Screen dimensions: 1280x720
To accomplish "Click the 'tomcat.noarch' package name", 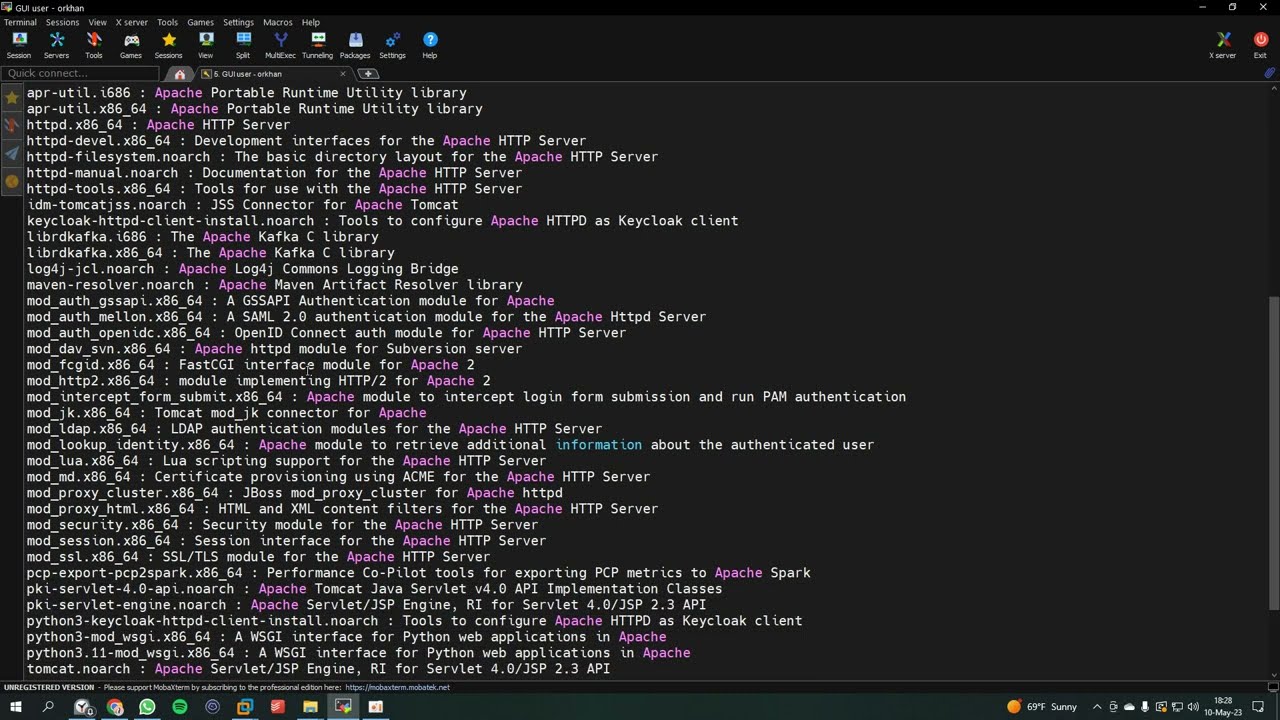I will click(79, 669).
